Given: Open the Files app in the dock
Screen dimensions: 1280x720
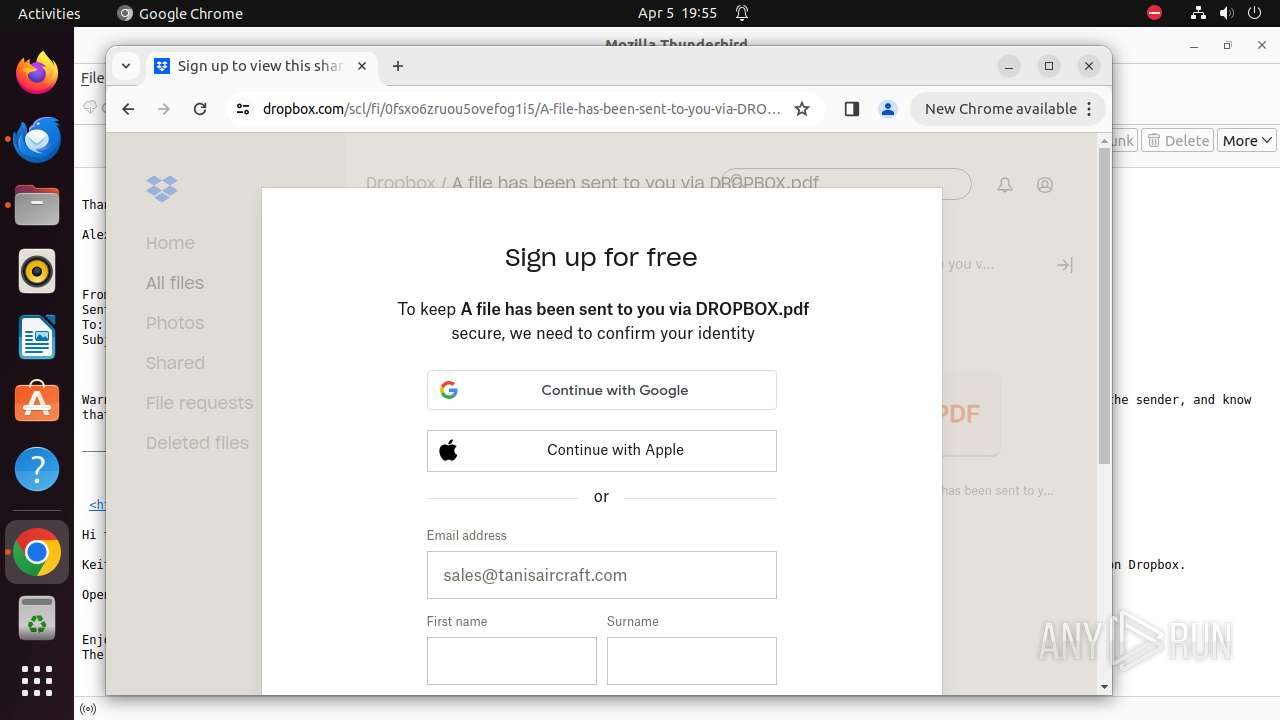Looking at the screenshot, I should pos(37,206).
